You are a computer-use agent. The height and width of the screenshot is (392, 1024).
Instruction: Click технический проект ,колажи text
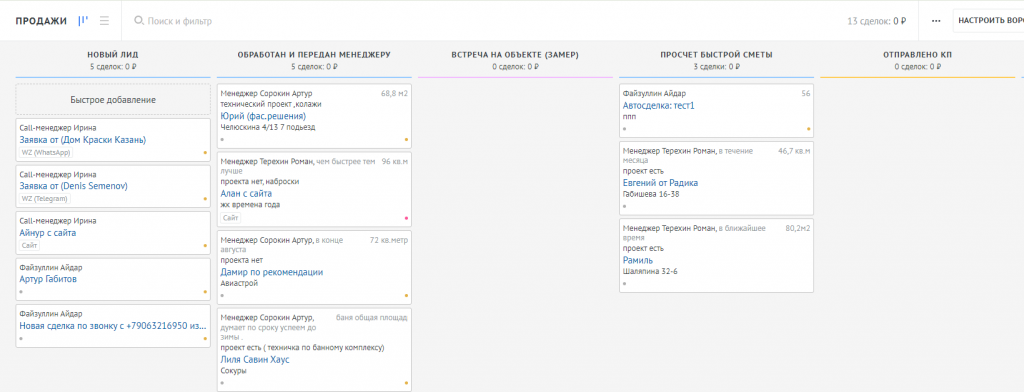[271, 104]
